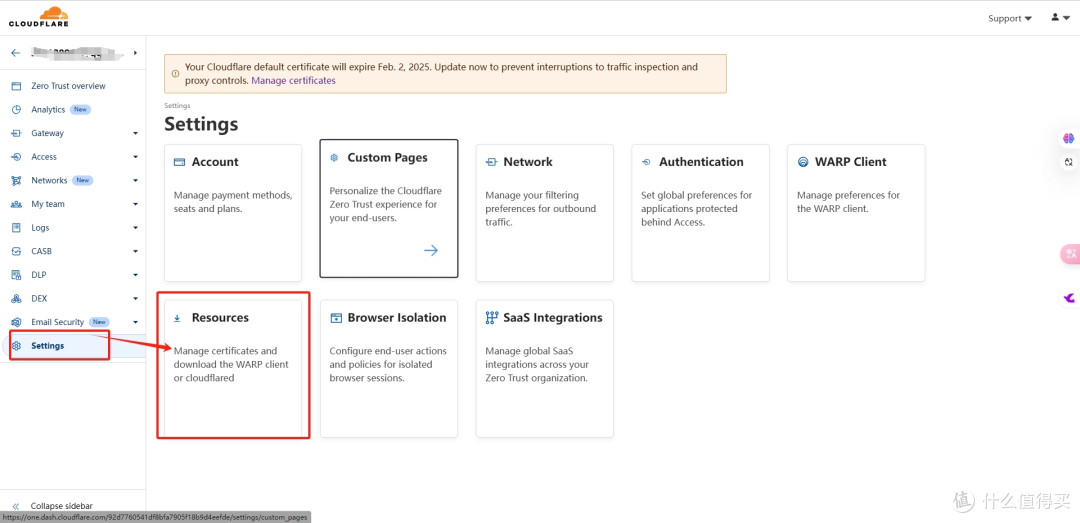Click the purple bird extension icon
The height and width of the screenshot is (523, 1080).
click(x=1069, y=298)
